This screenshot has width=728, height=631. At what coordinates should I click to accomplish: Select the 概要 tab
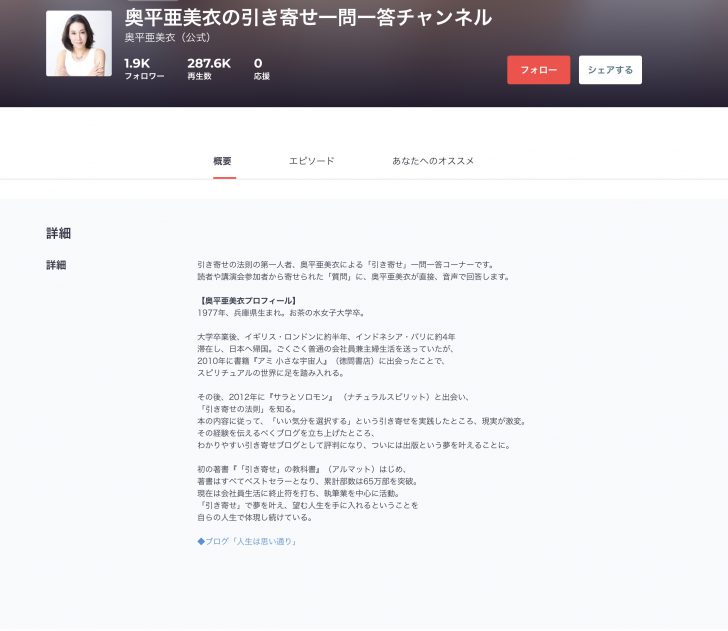coord(223,161)
